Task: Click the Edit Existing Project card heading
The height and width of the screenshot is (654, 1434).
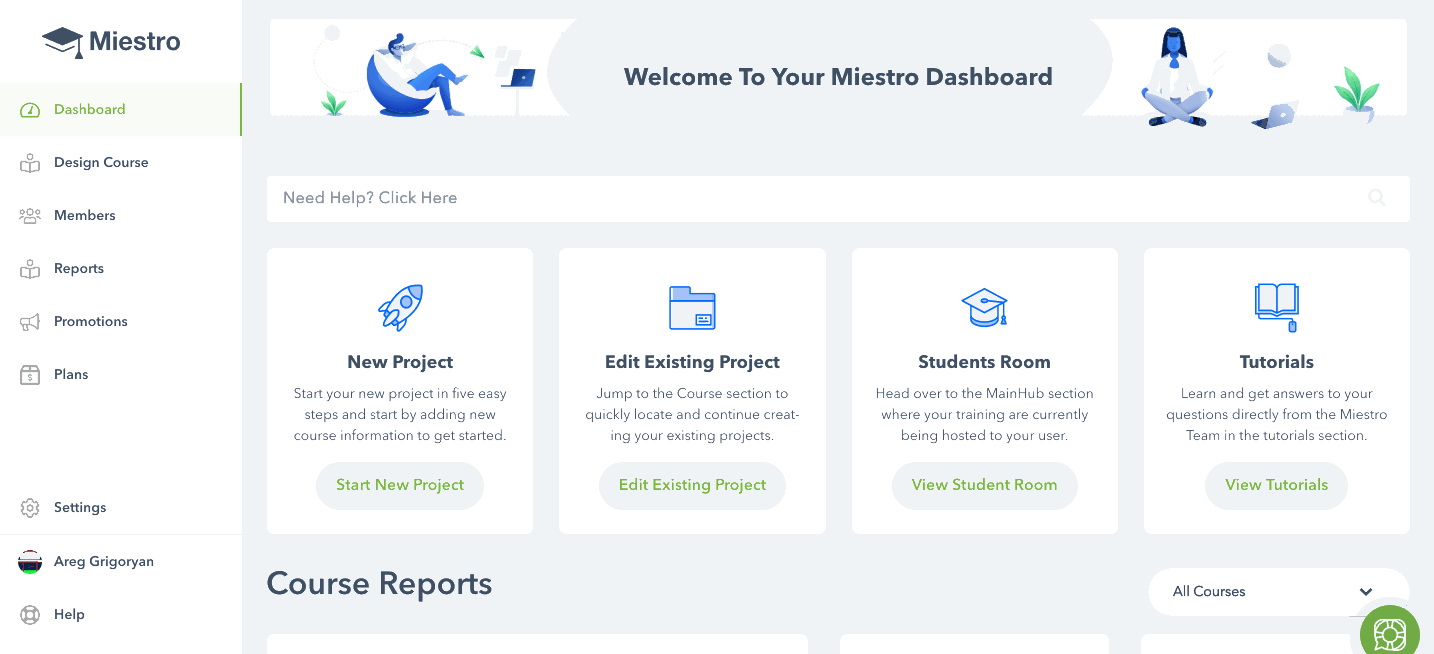Action: 692,362
